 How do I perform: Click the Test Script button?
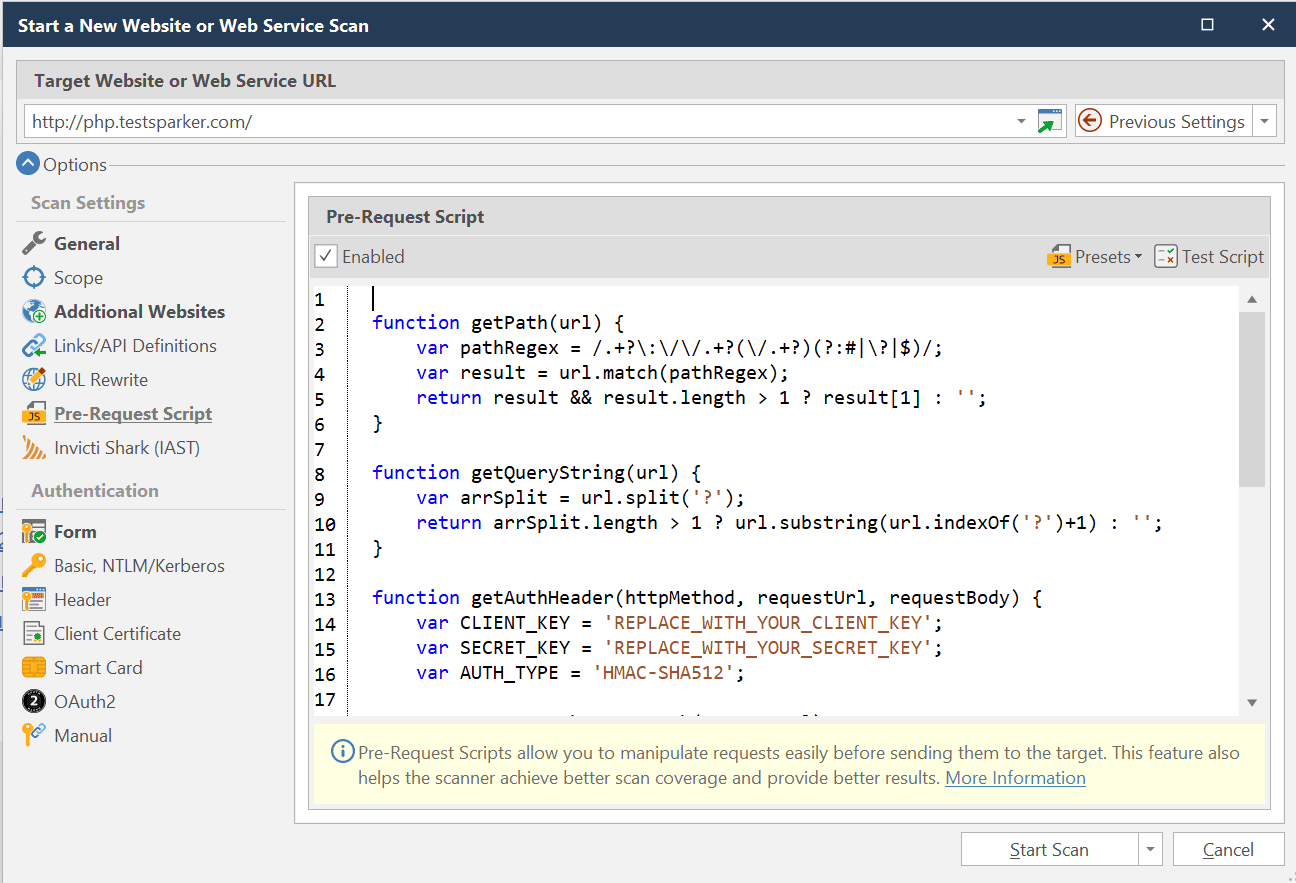tap(1210, 257)
